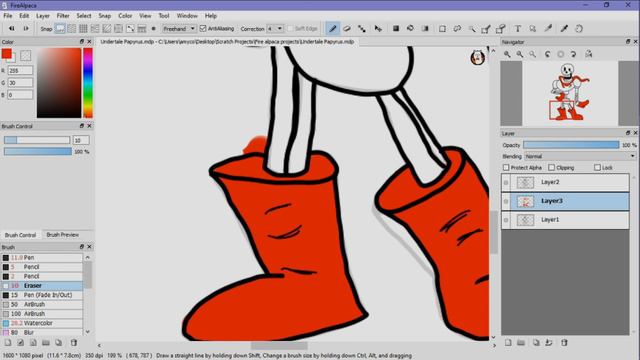Select the Eraser tool in the toolbar
Image resolution: width=640 pixels, height=360 pixels.
(x=347, y=29)
